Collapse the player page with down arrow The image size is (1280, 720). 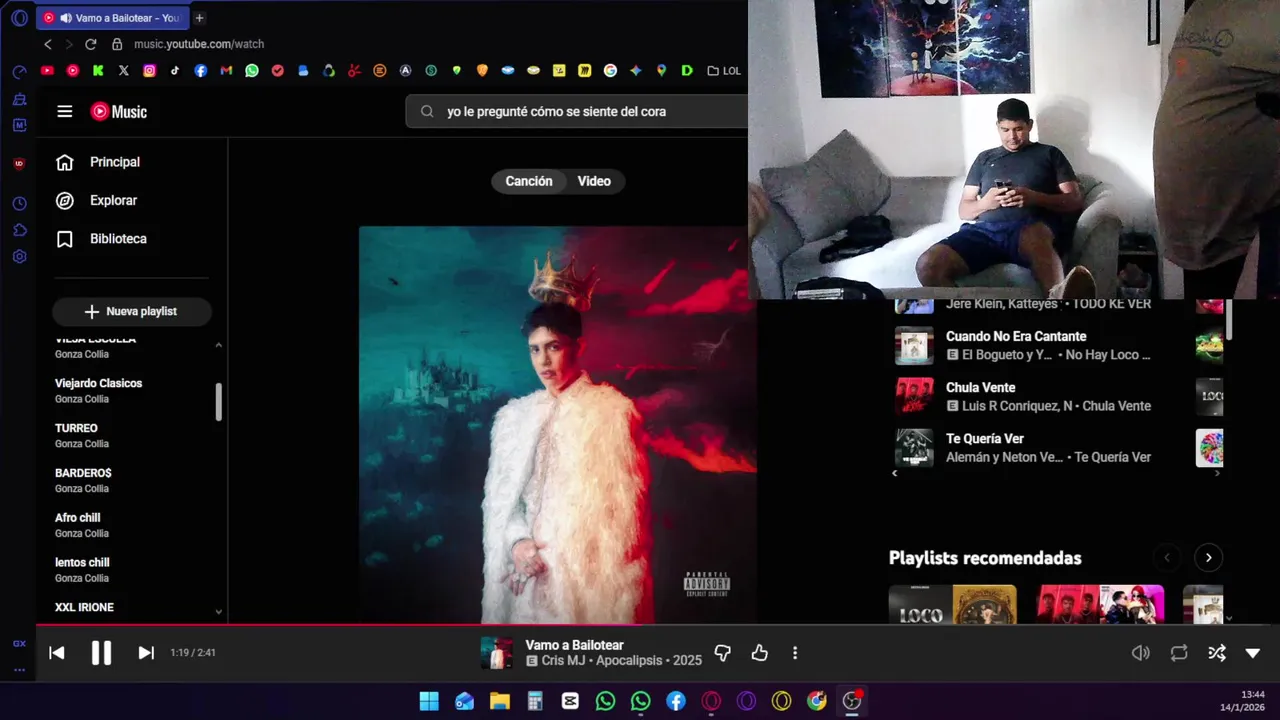pos(1253,653)
